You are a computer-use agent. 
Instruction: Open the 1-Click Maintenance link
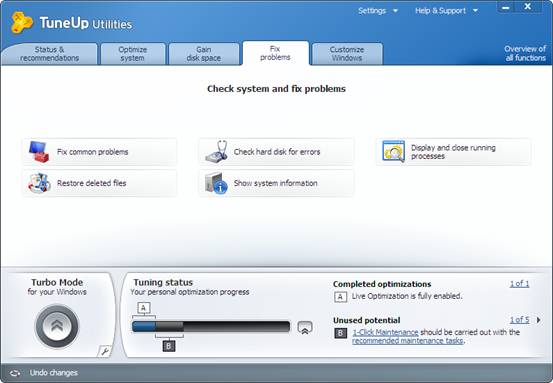[385, 332]
